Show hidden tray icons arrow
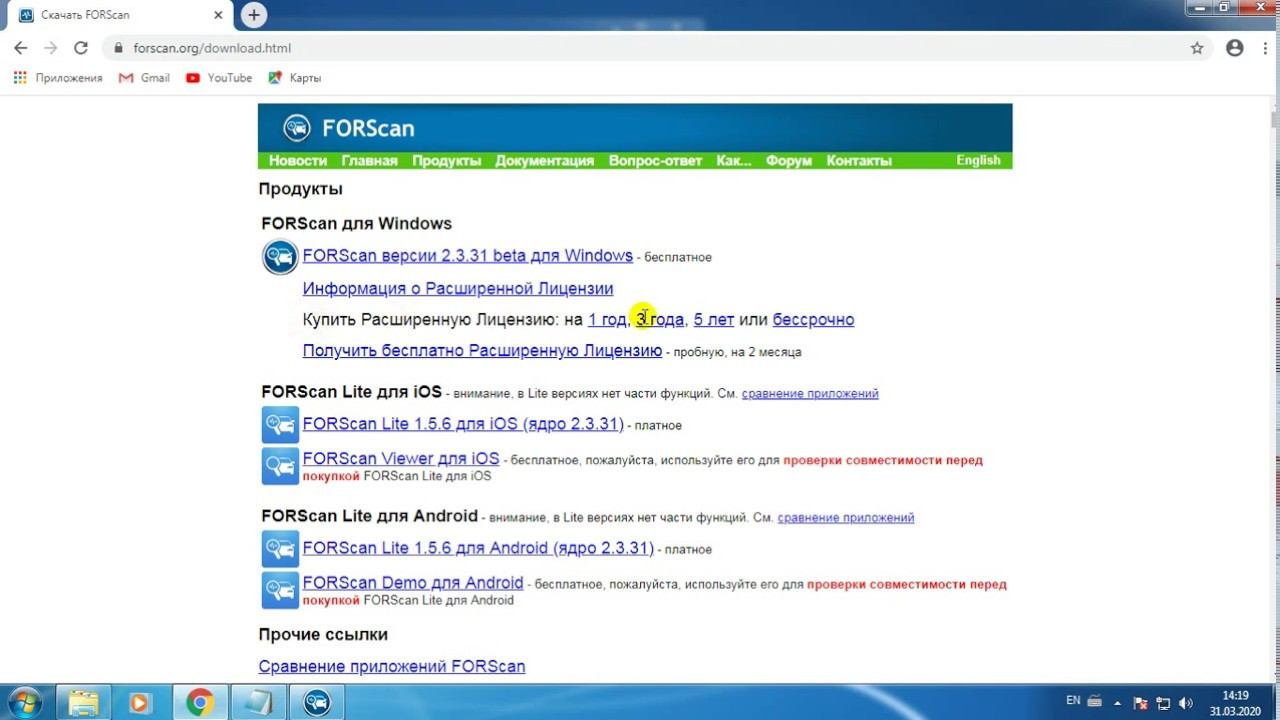1280x720 pixels. (1118, 702)
